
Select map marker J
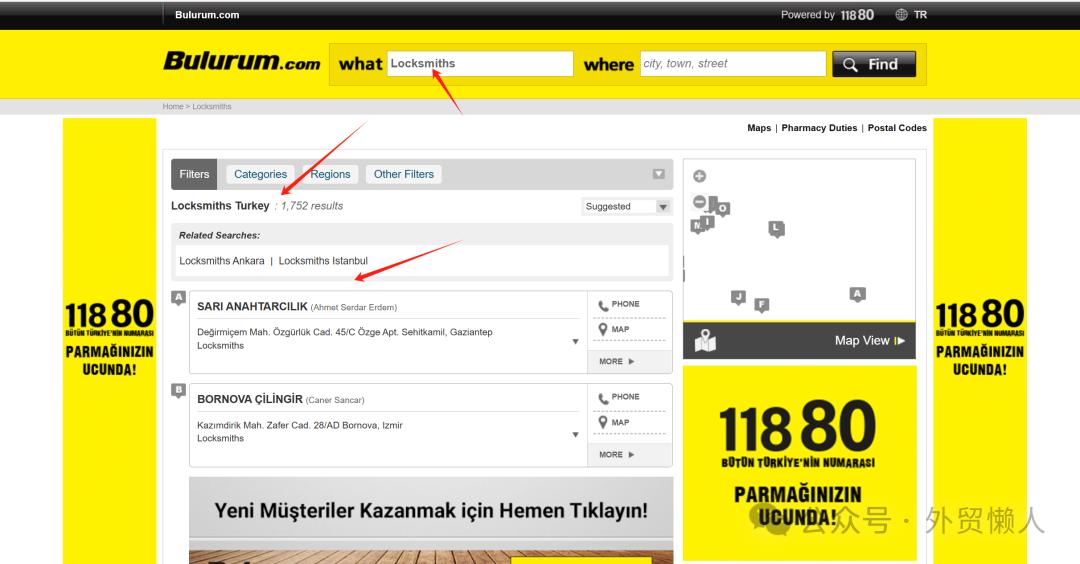tap(738, 297)
